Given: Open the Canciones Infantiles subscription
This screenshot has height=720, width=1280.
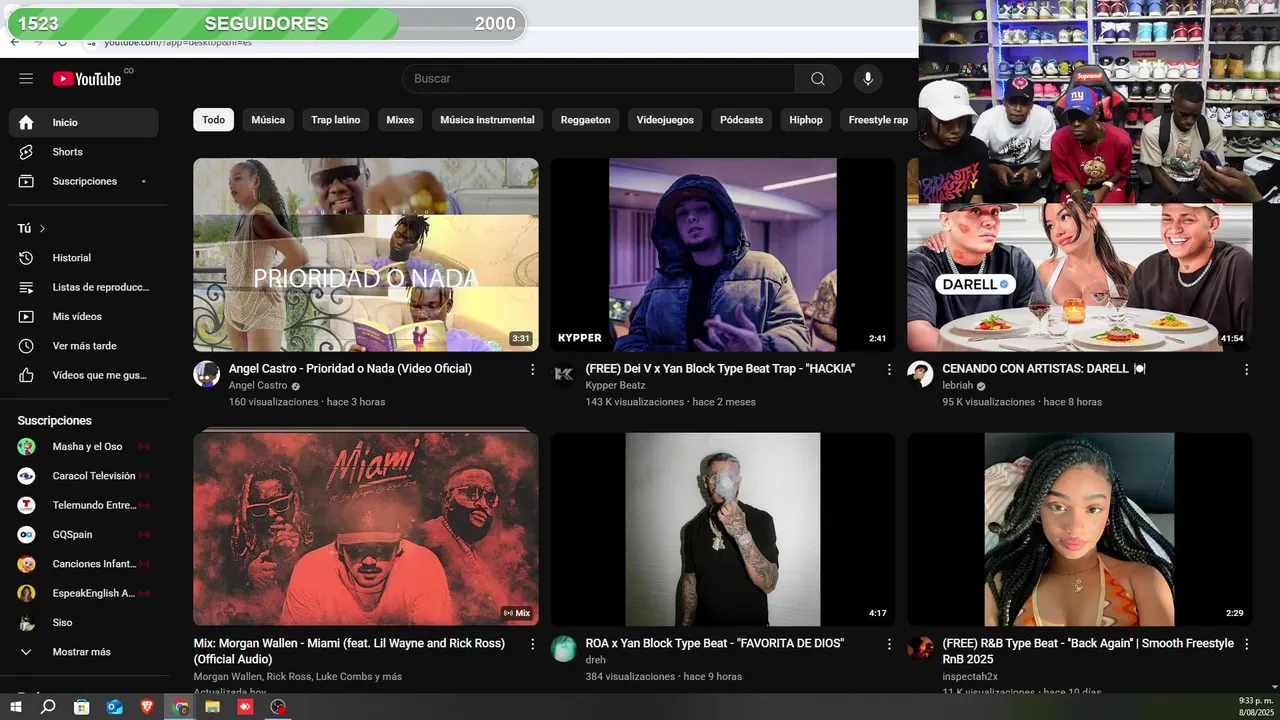Looking at the screenshot, I should [x=84, y=564].
